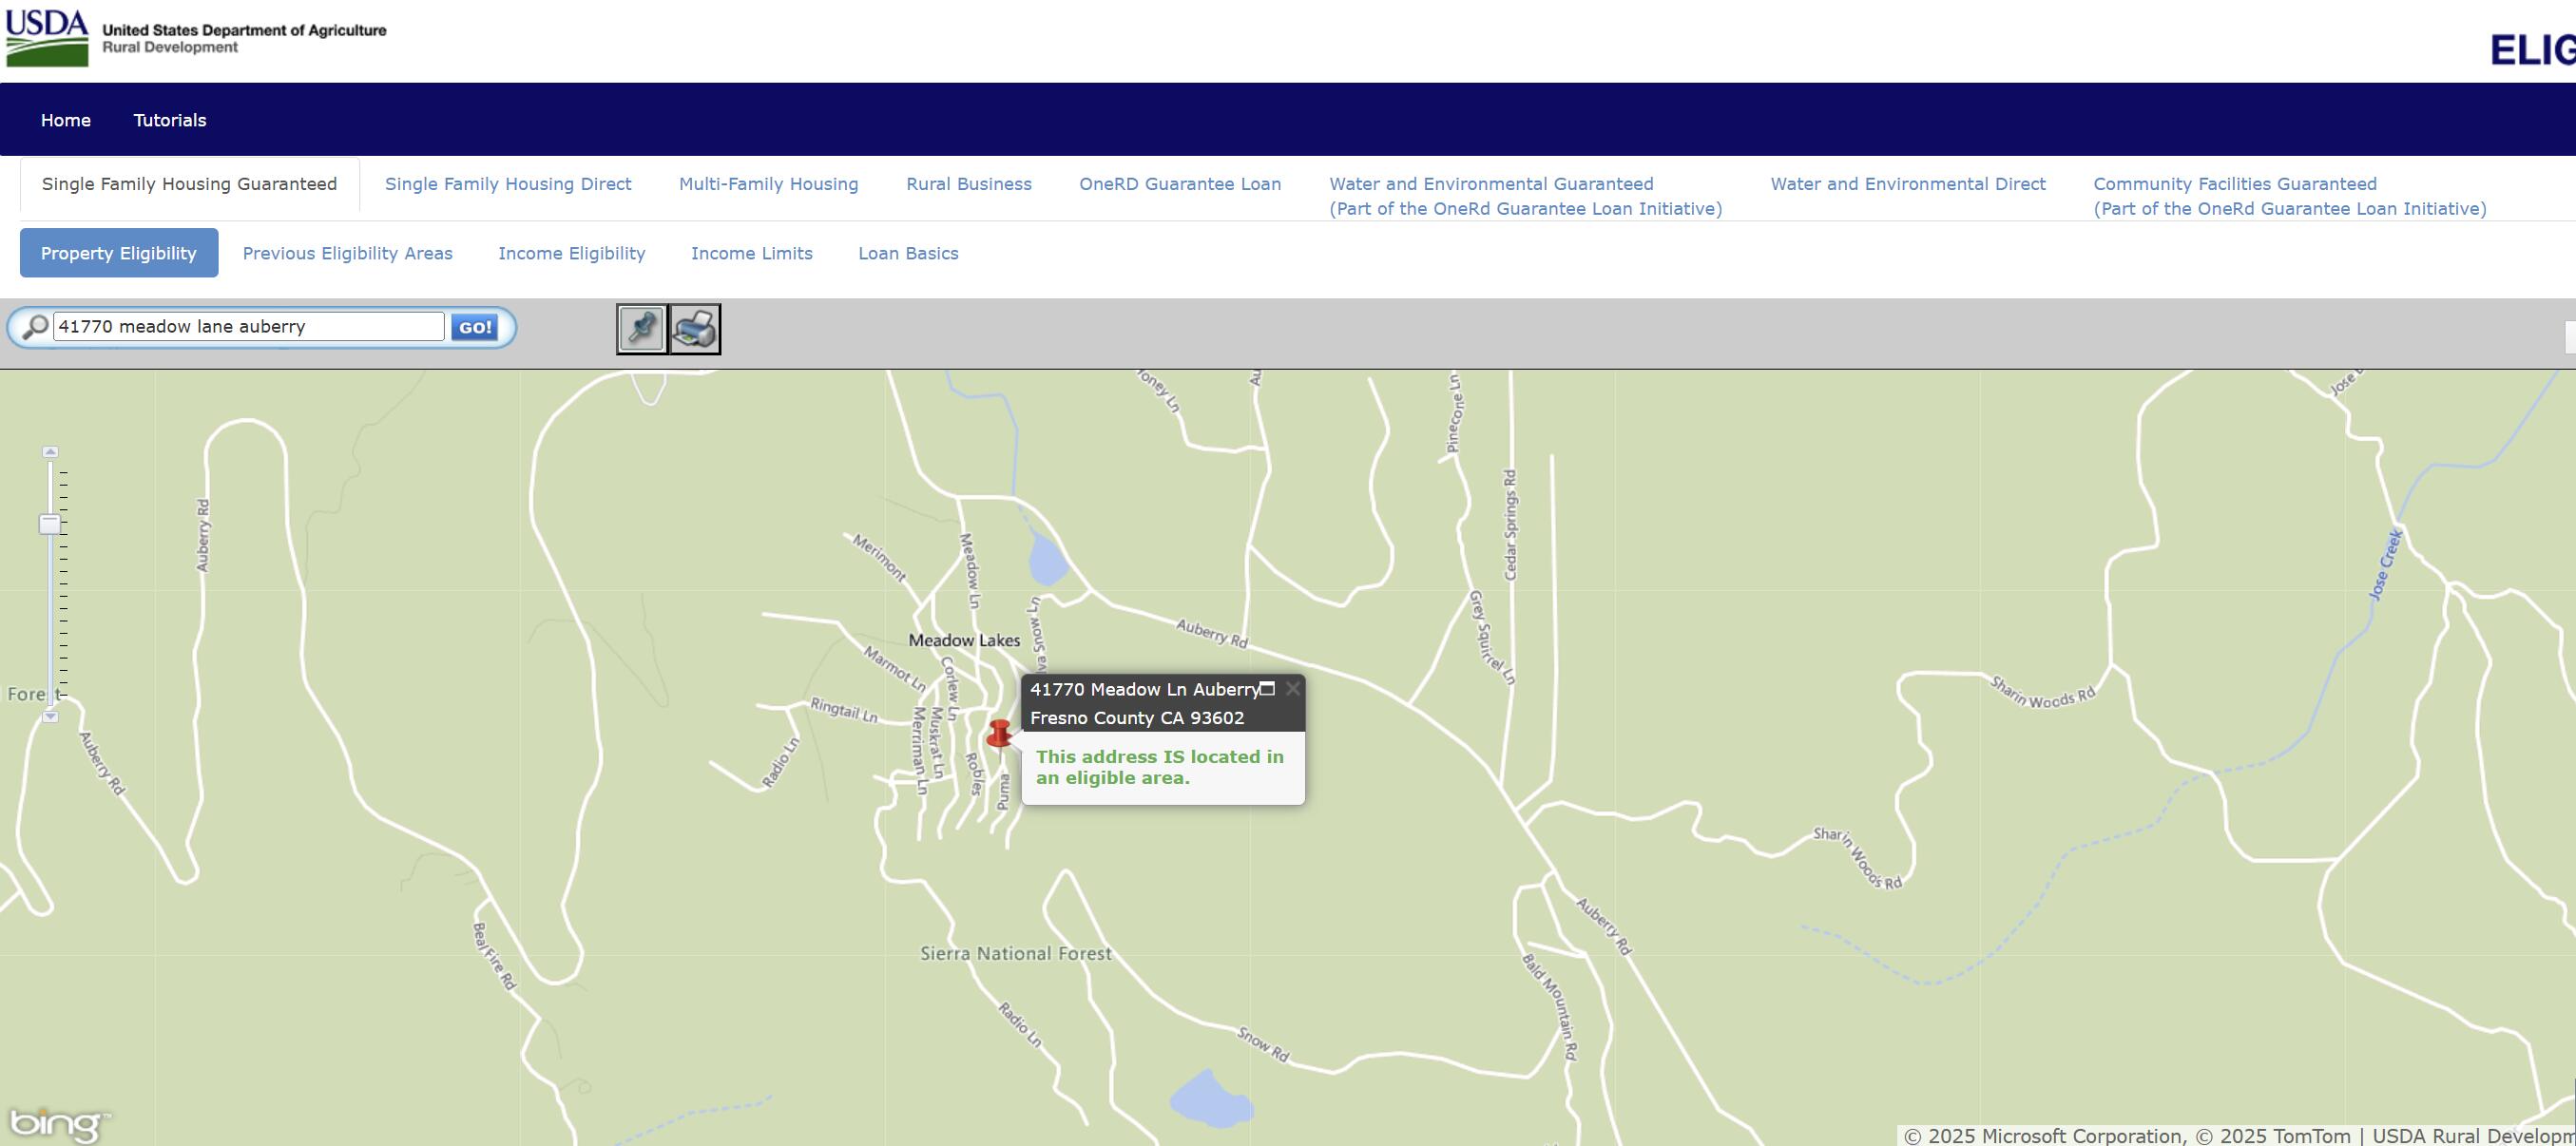Close the address info popup
This screenshot has height=1146, width=2576.
[x=1292, y=688]
